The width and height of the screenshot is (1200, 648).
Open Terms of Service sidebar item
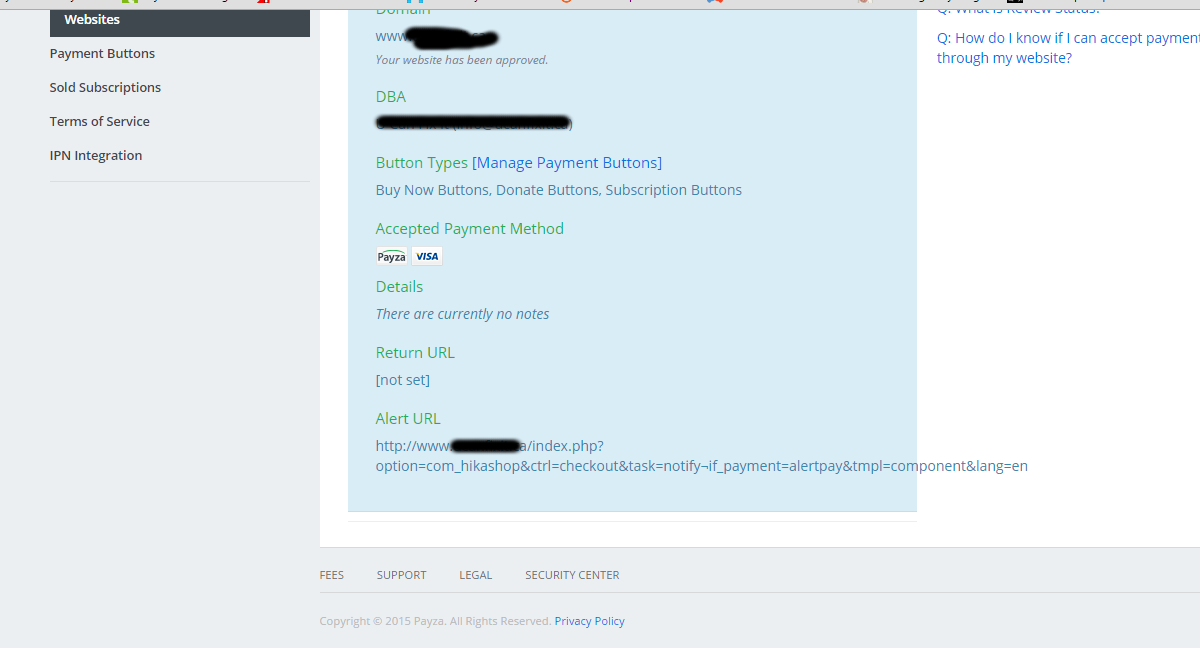coord(100,122)
